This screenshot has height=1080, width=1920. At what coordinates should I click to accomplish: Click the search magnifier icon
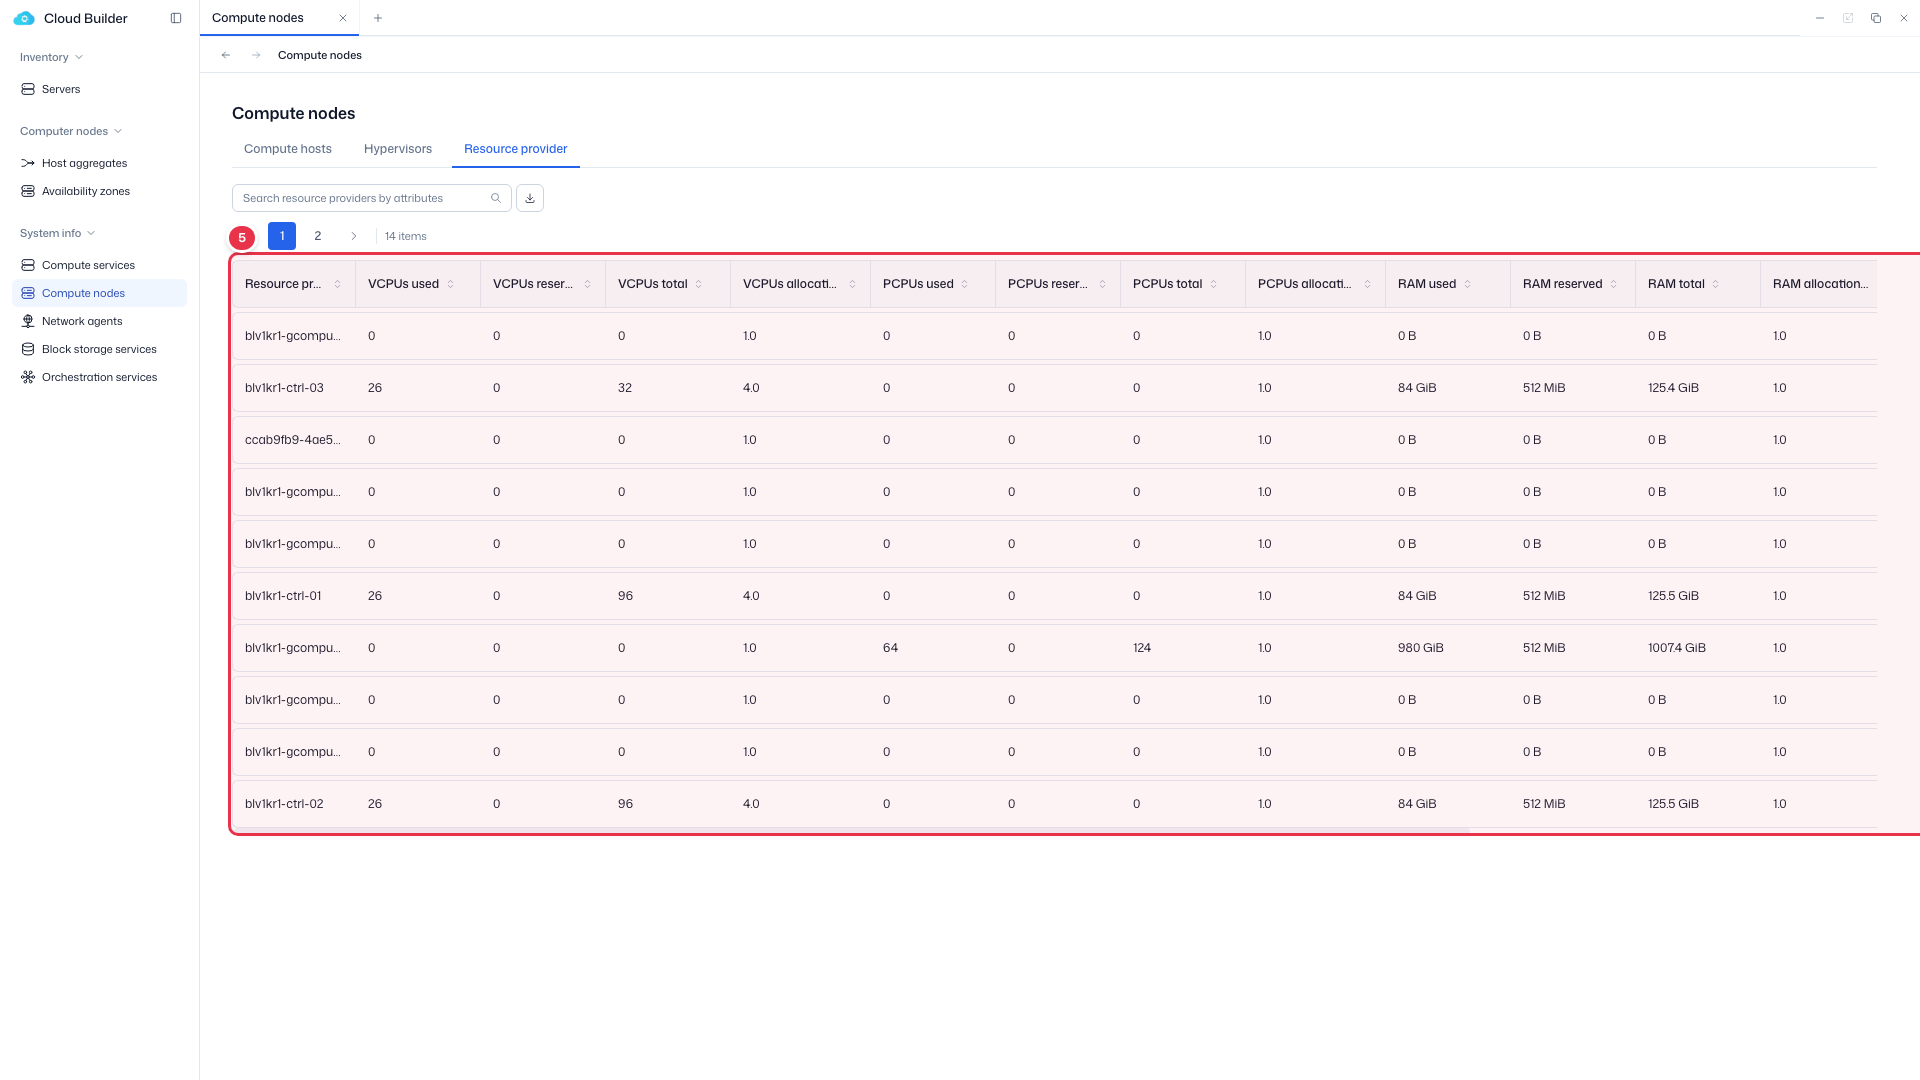coord(496,198)
